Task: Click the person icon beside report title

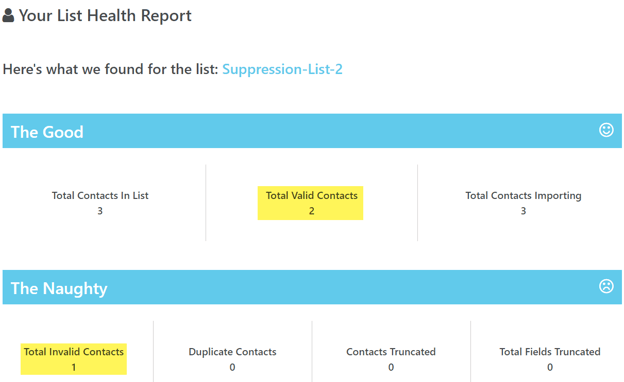Action: point(8,16)
